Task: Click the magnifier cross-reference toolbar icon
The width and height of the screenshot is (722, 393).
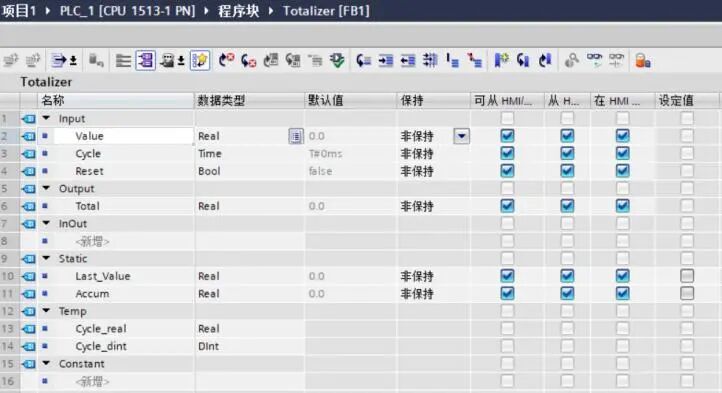Action: 571,60
